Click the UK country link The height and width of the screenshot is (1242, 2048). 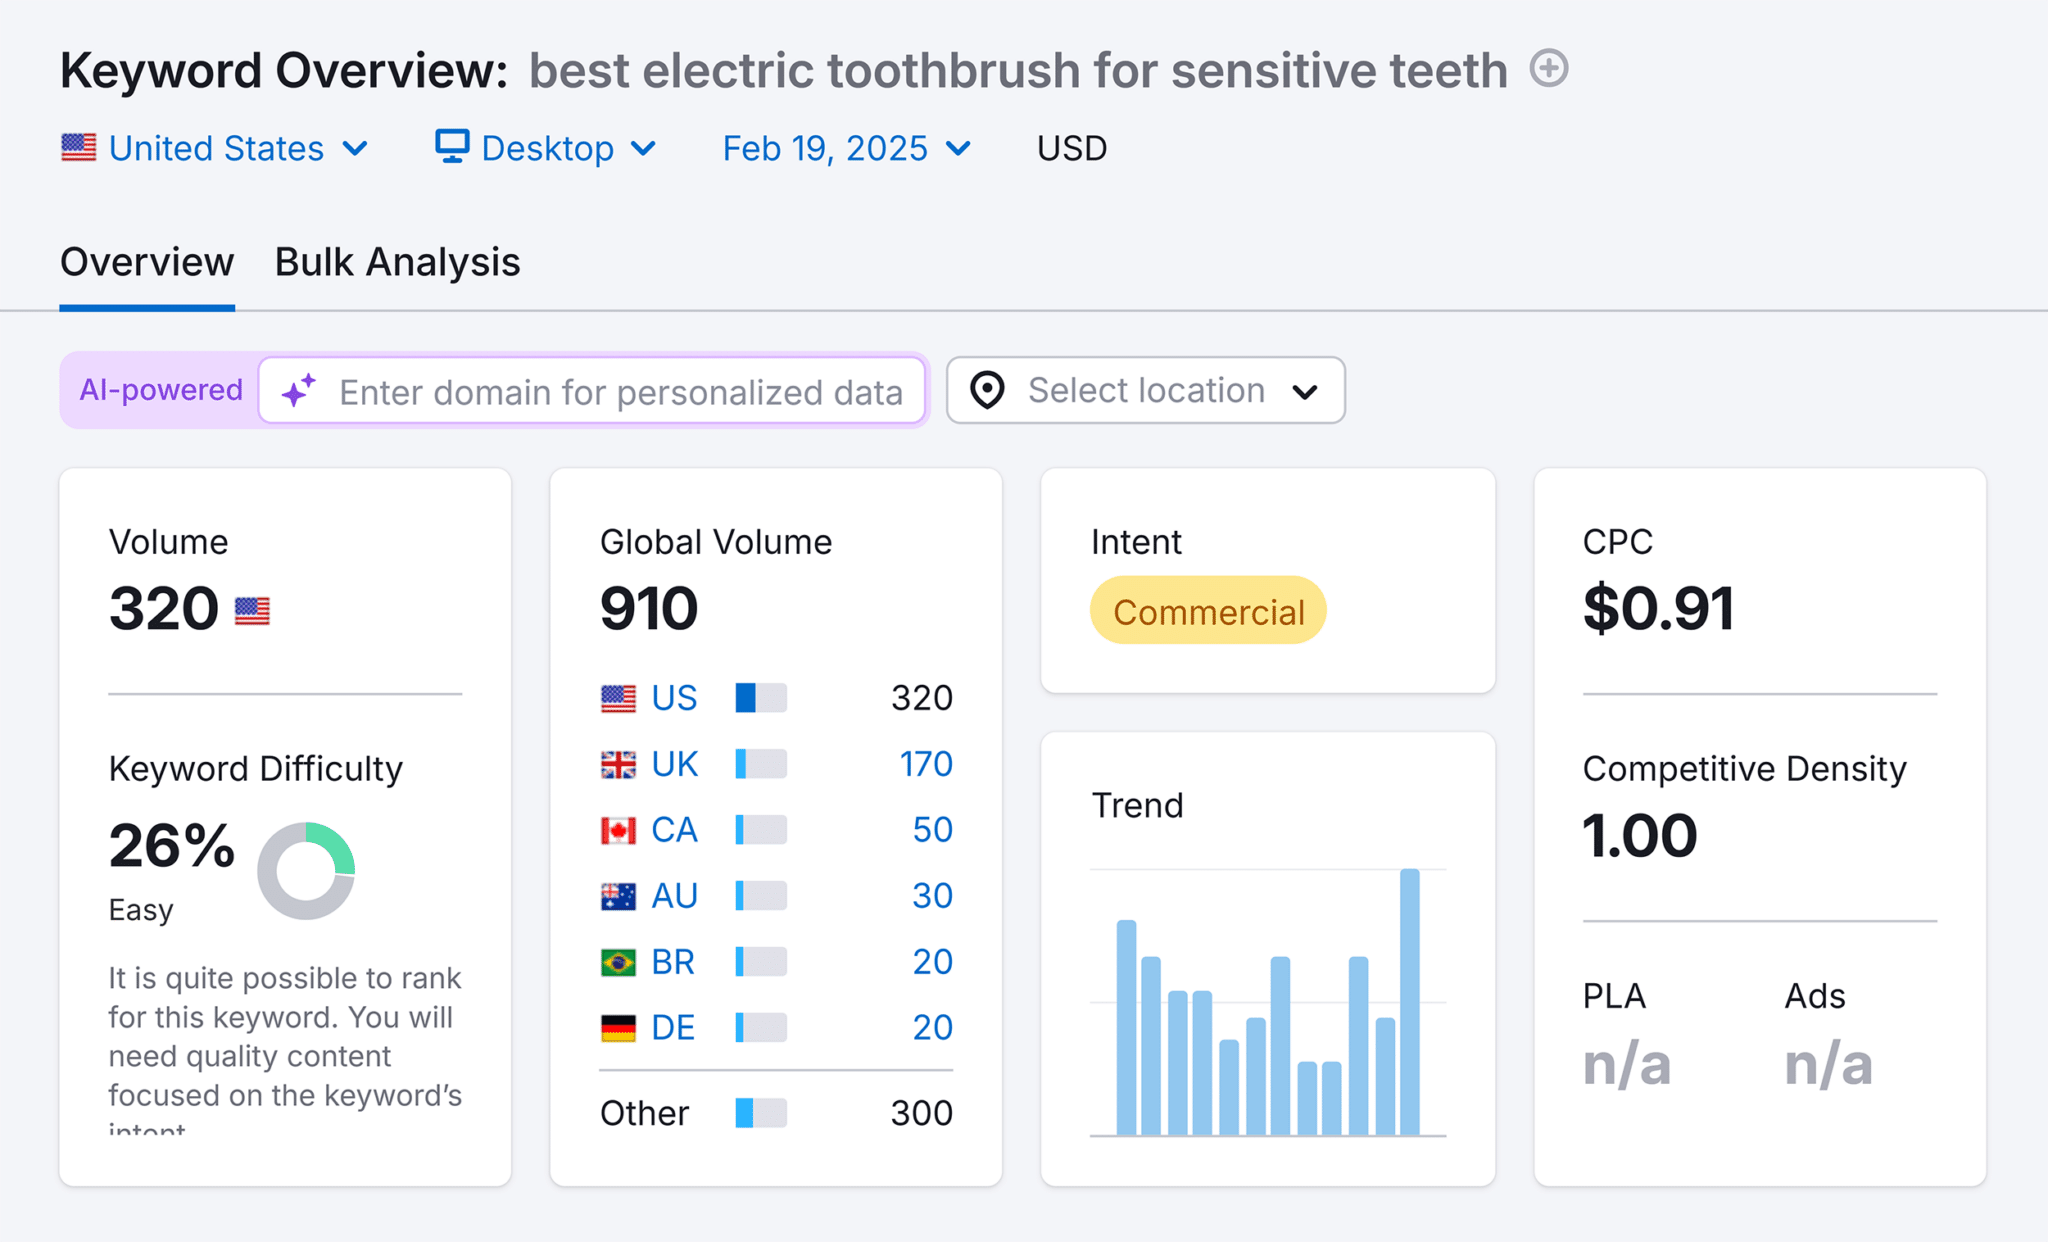tap(674, 764)
